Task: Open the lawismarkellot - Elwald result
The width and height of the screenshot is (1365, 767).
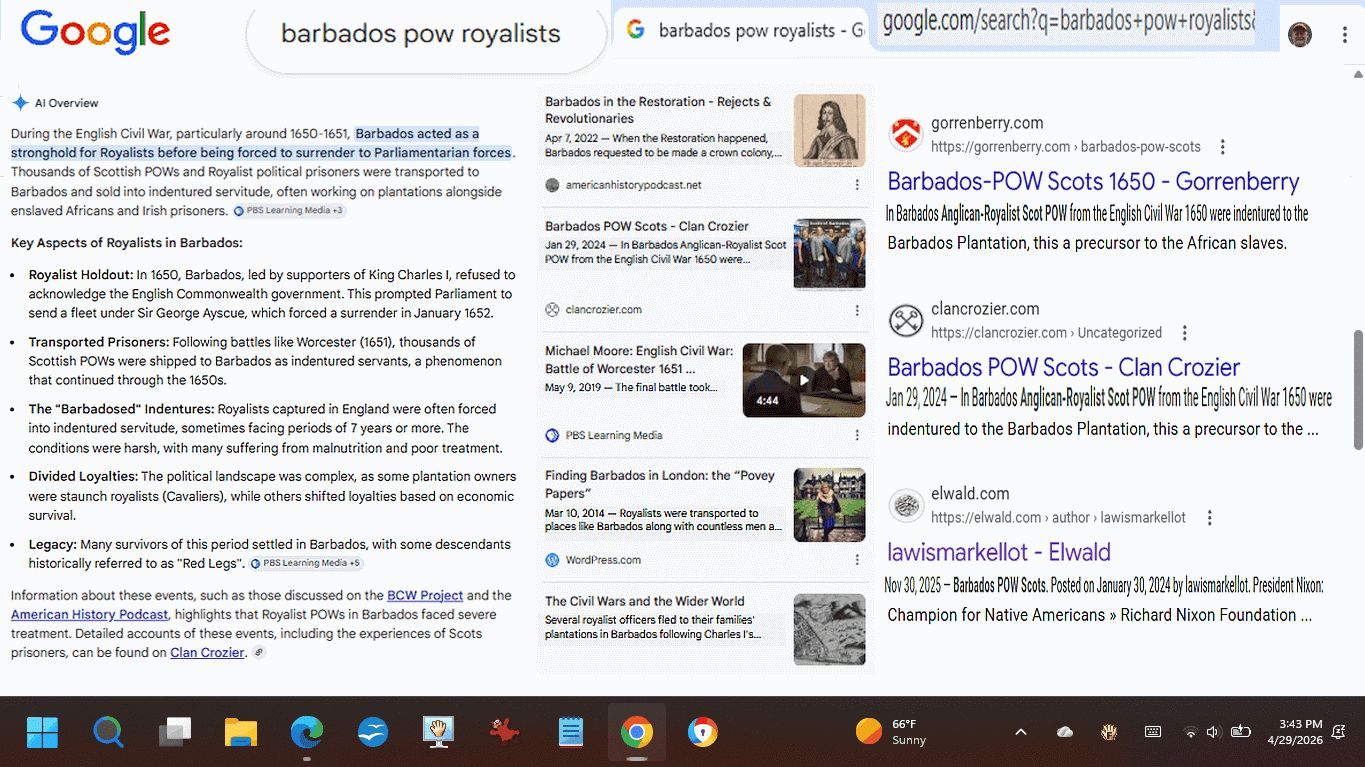Action: pyautogui.click(x=998, y=552)
